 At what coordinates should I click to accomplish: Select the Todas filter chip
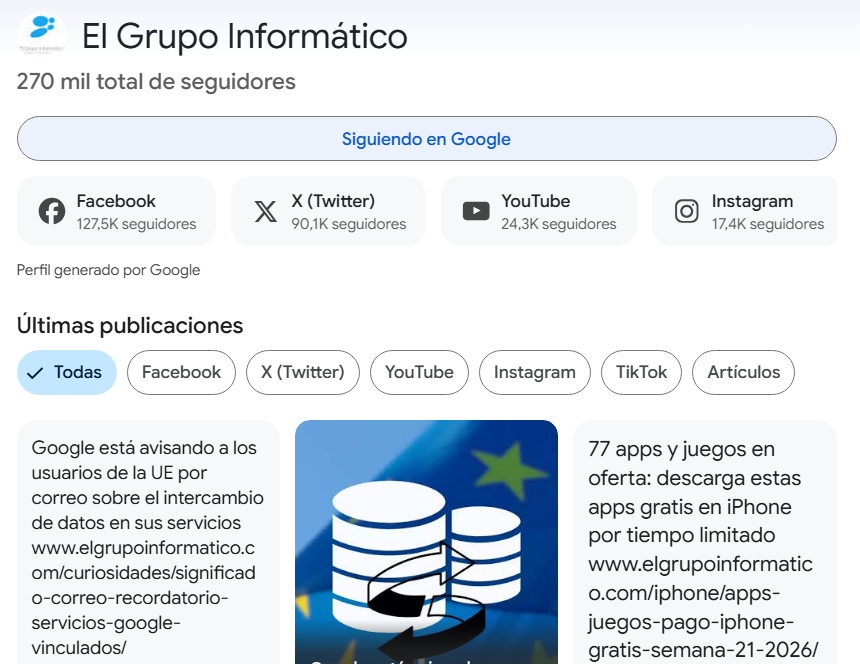coord(67,372)
